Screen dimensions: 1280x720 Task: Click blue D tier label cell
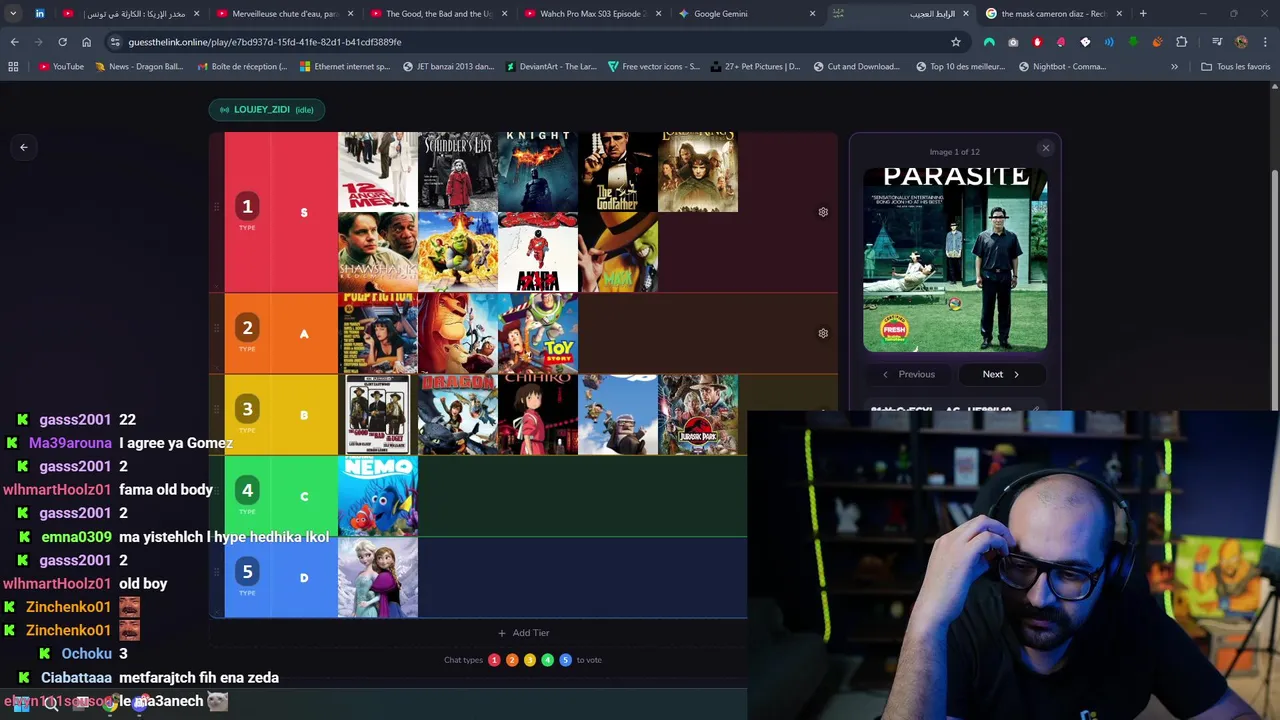click(304, 577)
